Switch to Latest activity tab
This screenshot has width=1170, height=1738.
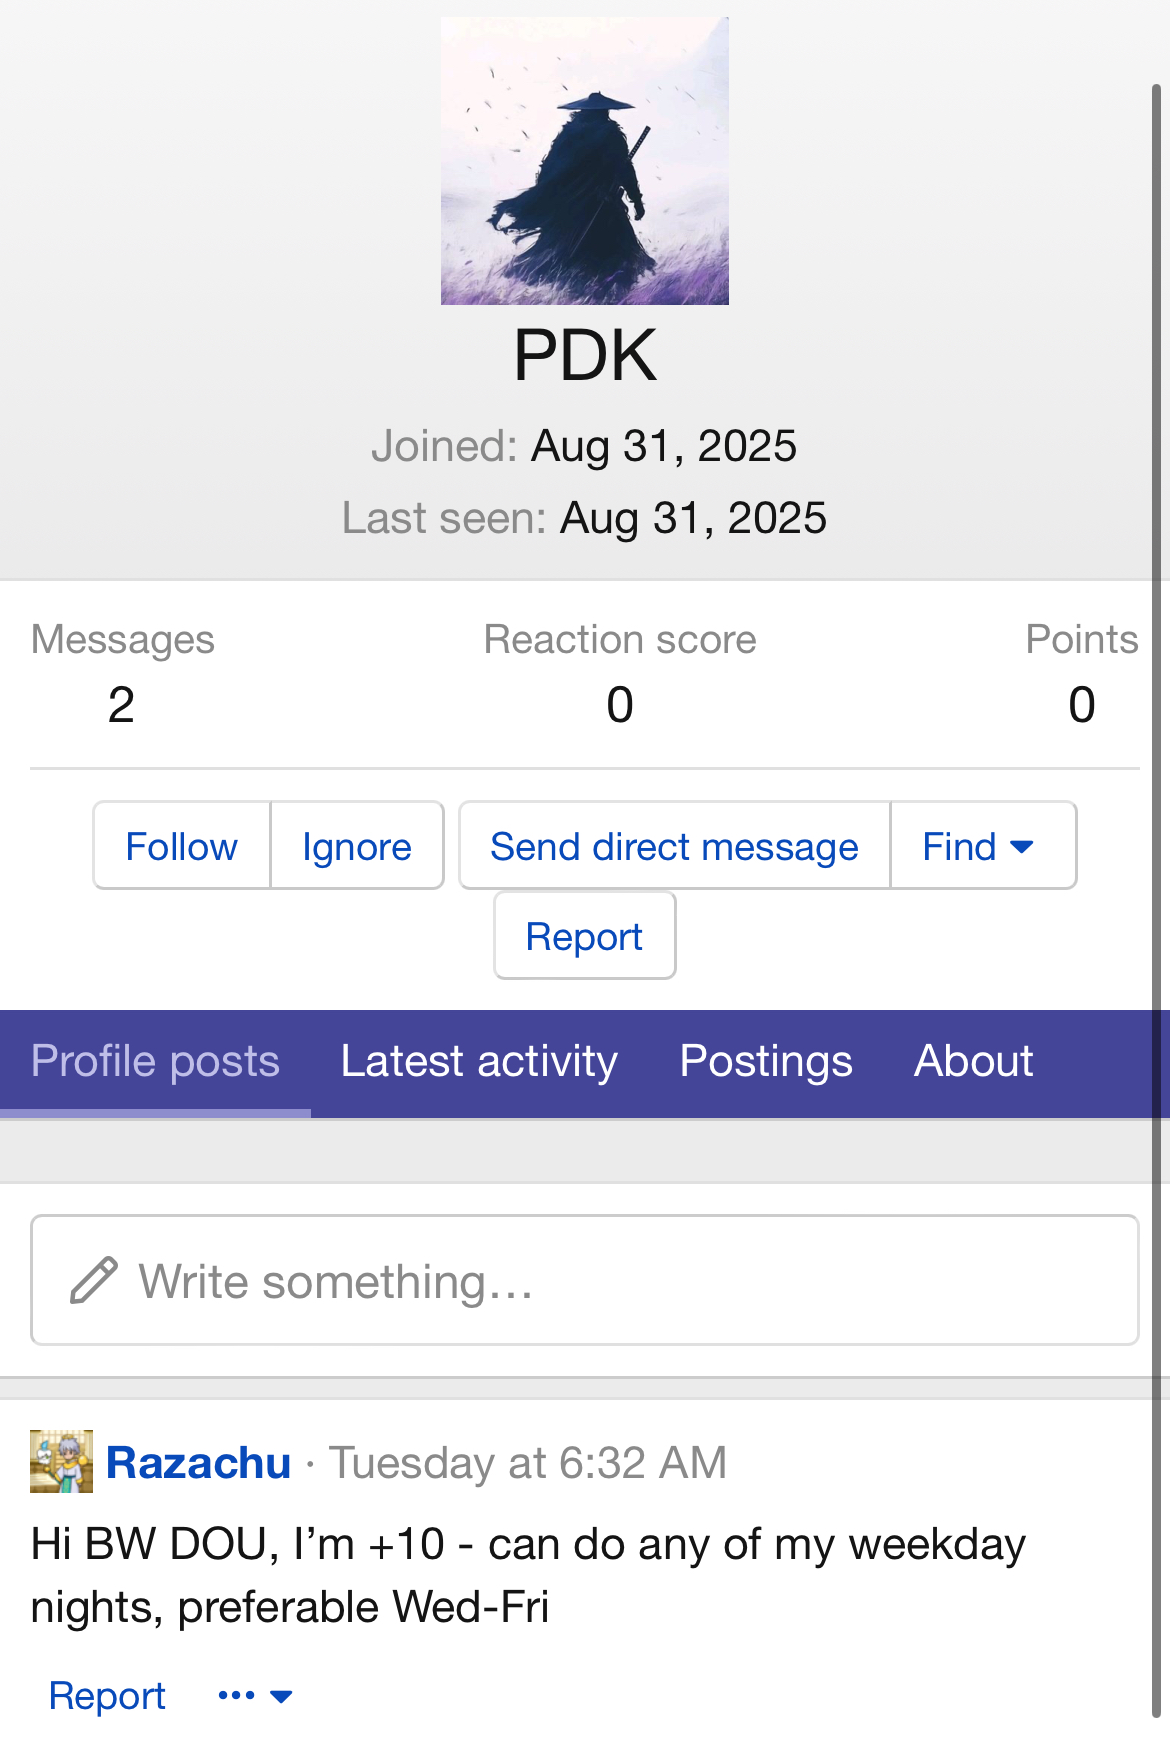[x=479, y=1062]
